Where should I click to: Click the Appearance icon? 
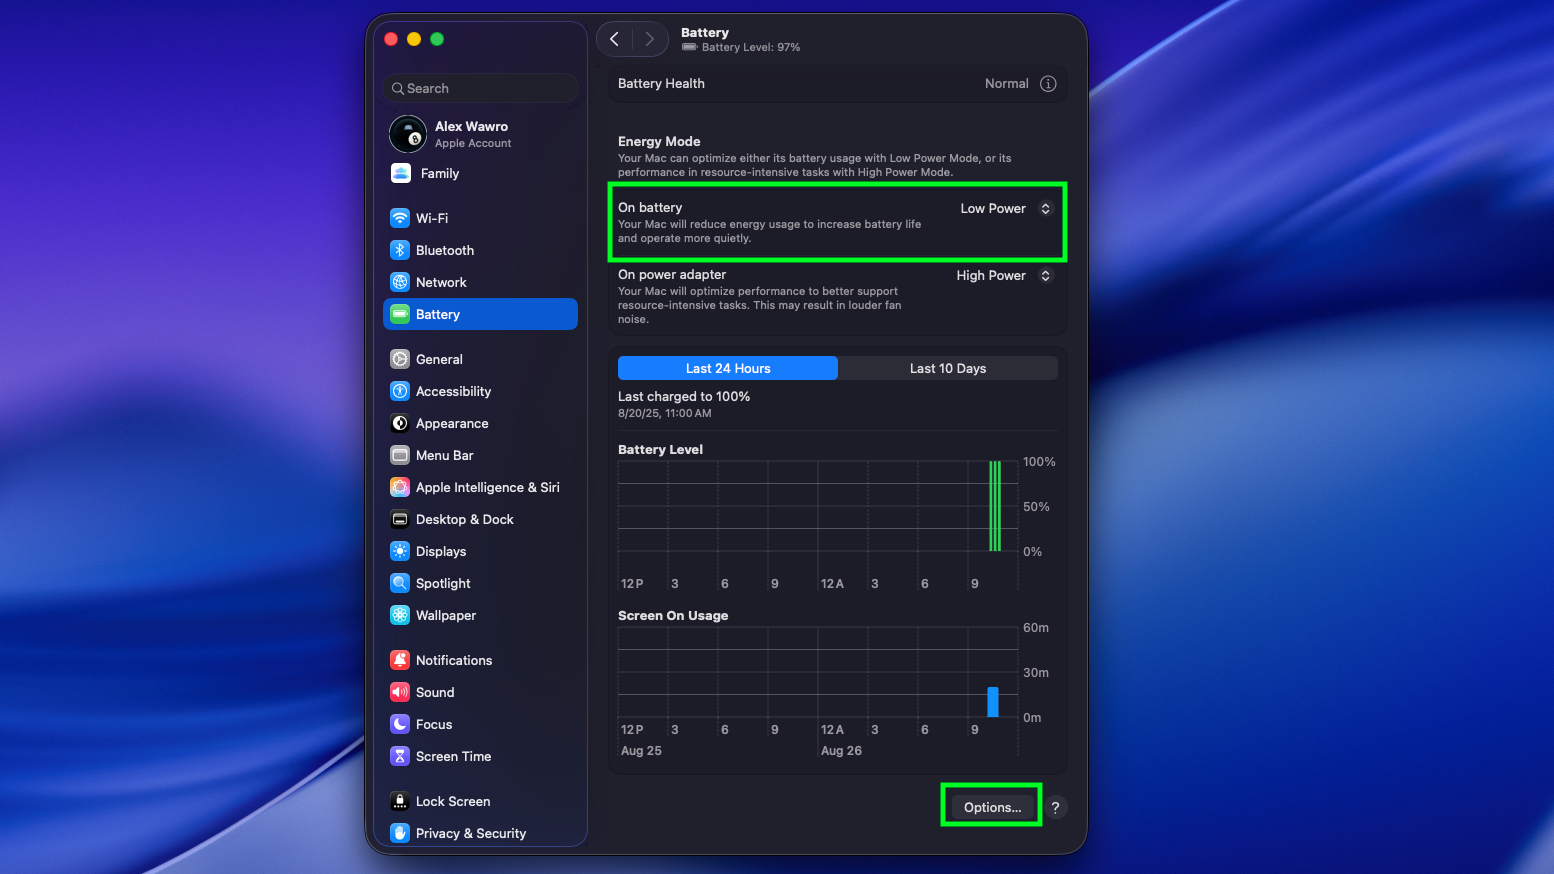[400, 423]
